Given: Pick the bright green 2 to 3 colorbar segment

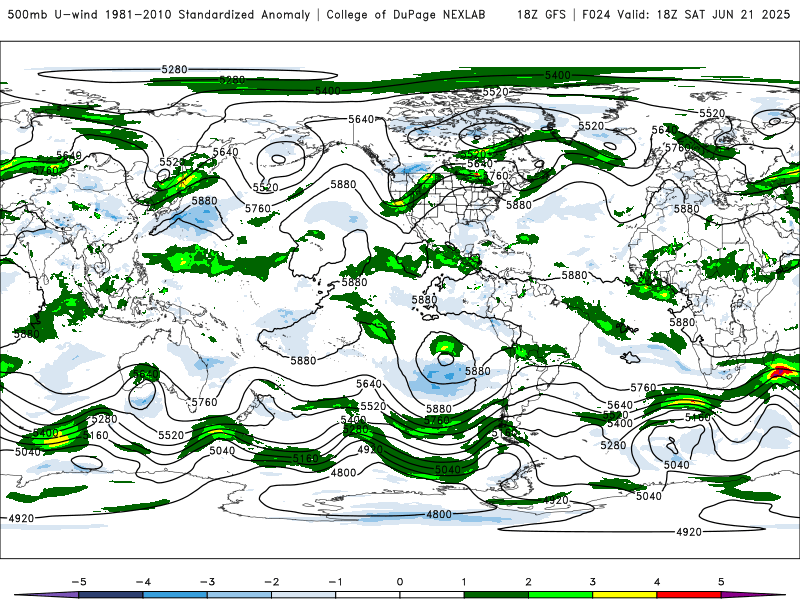Looking at the screenshot, I should pos(560,595).
